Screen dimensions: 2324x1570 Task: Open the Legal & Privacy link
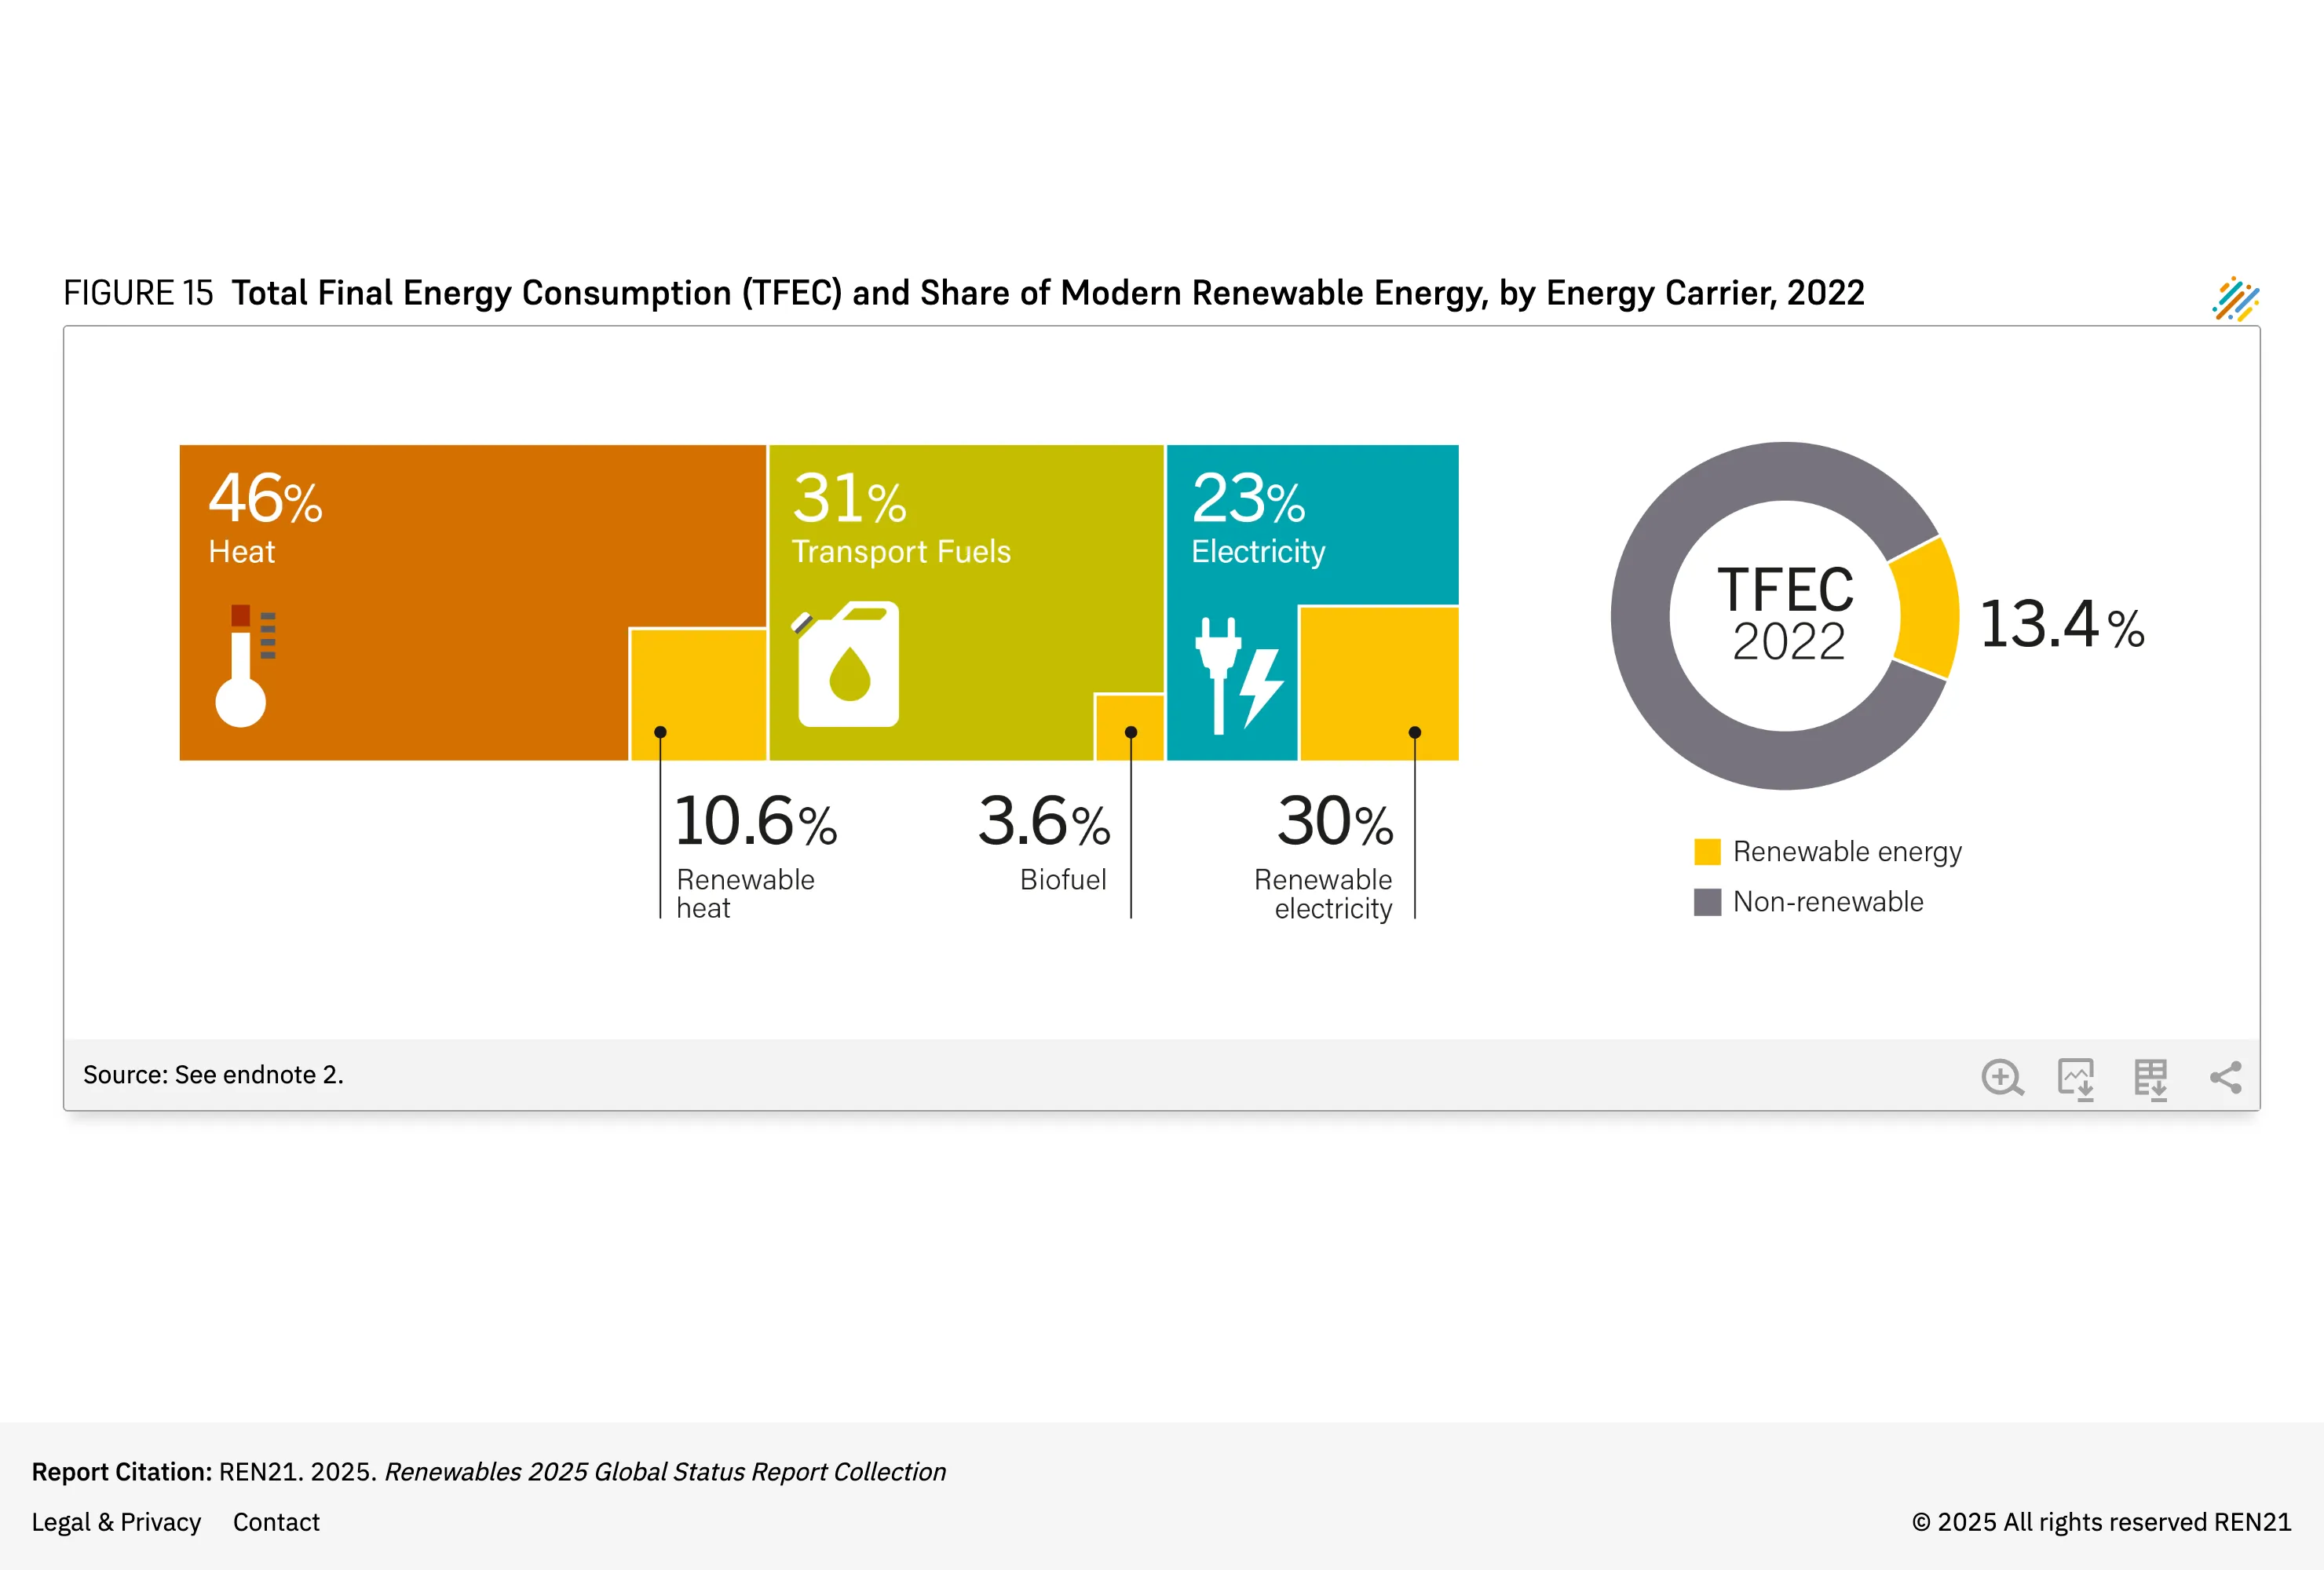(116, 1522)
